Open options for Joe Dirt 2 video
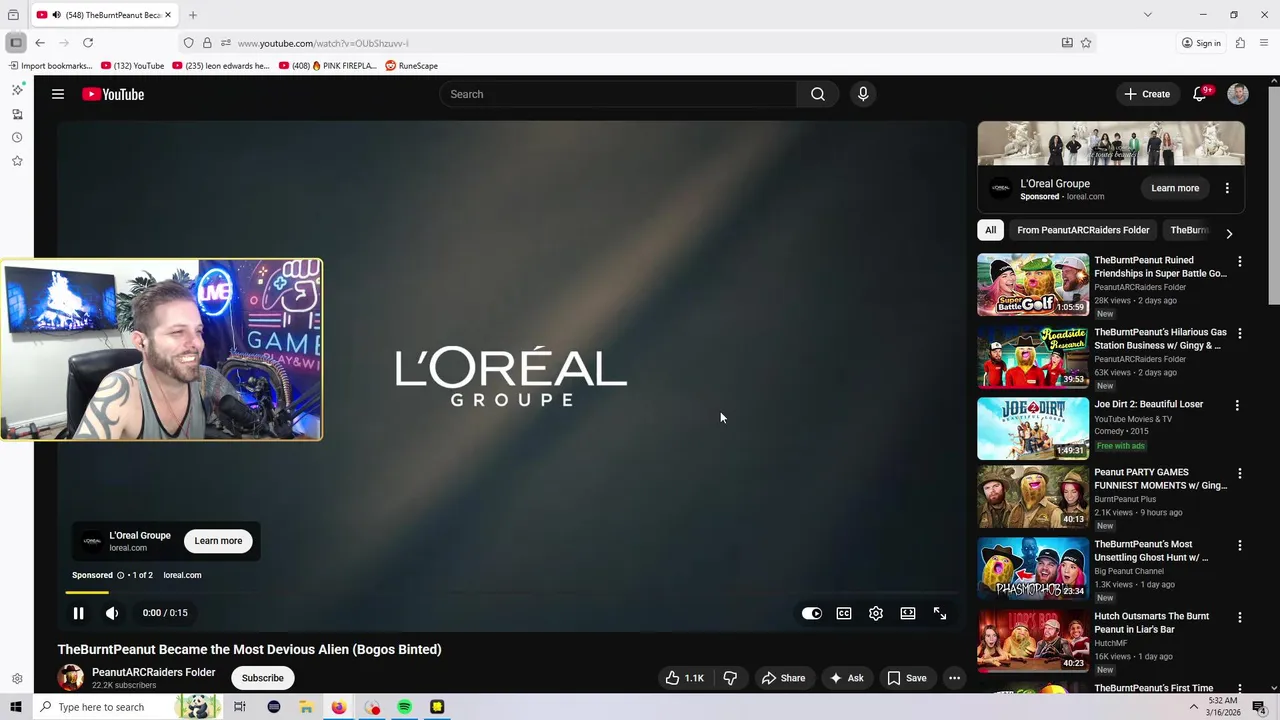Viewport: 1280px width, 720px height. click(x=1237, y=405)
